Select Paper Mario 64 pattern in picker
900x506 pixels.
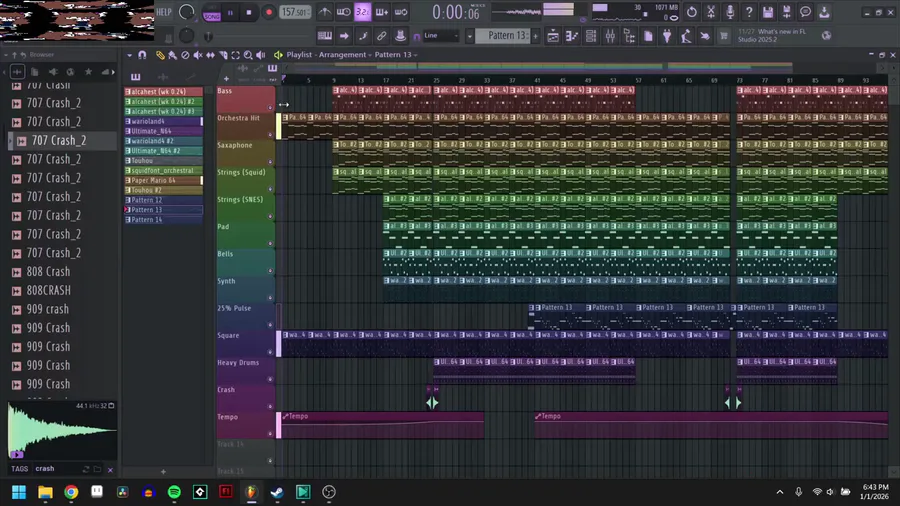(164, 180)
